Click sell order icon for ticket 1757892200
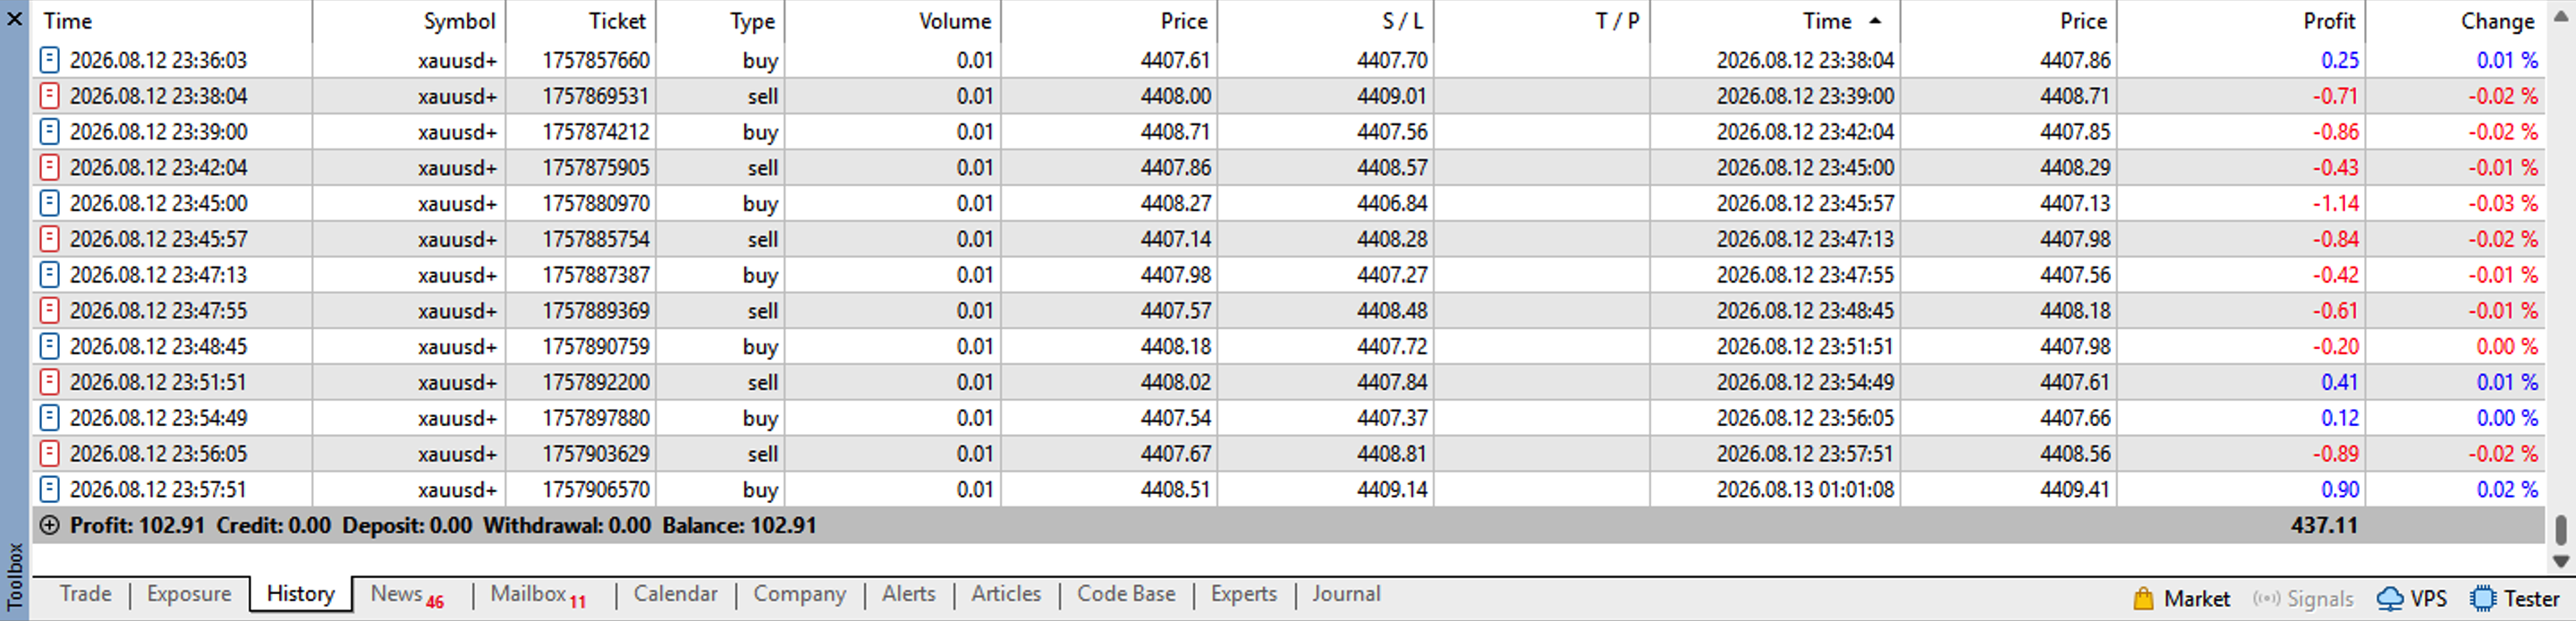 pos(49,382)
